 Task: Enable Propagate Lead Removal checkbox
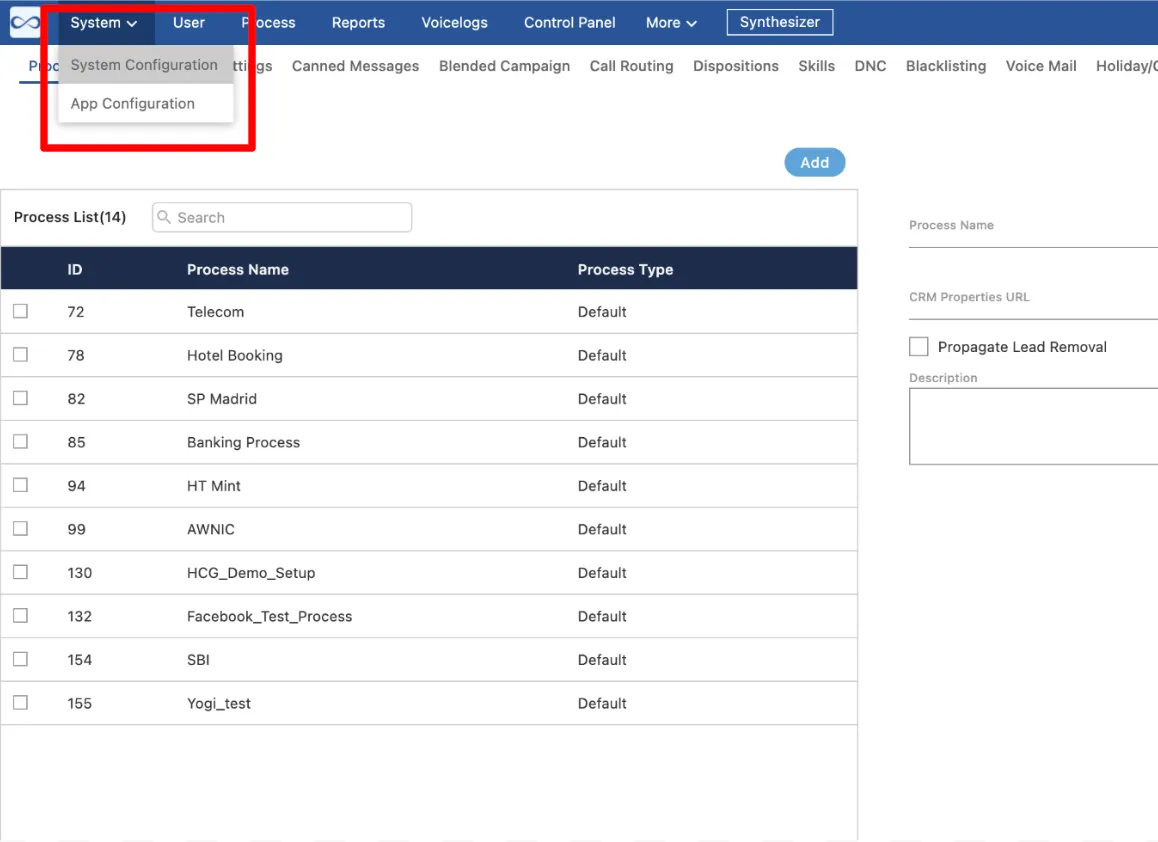(x=919, y=346)
